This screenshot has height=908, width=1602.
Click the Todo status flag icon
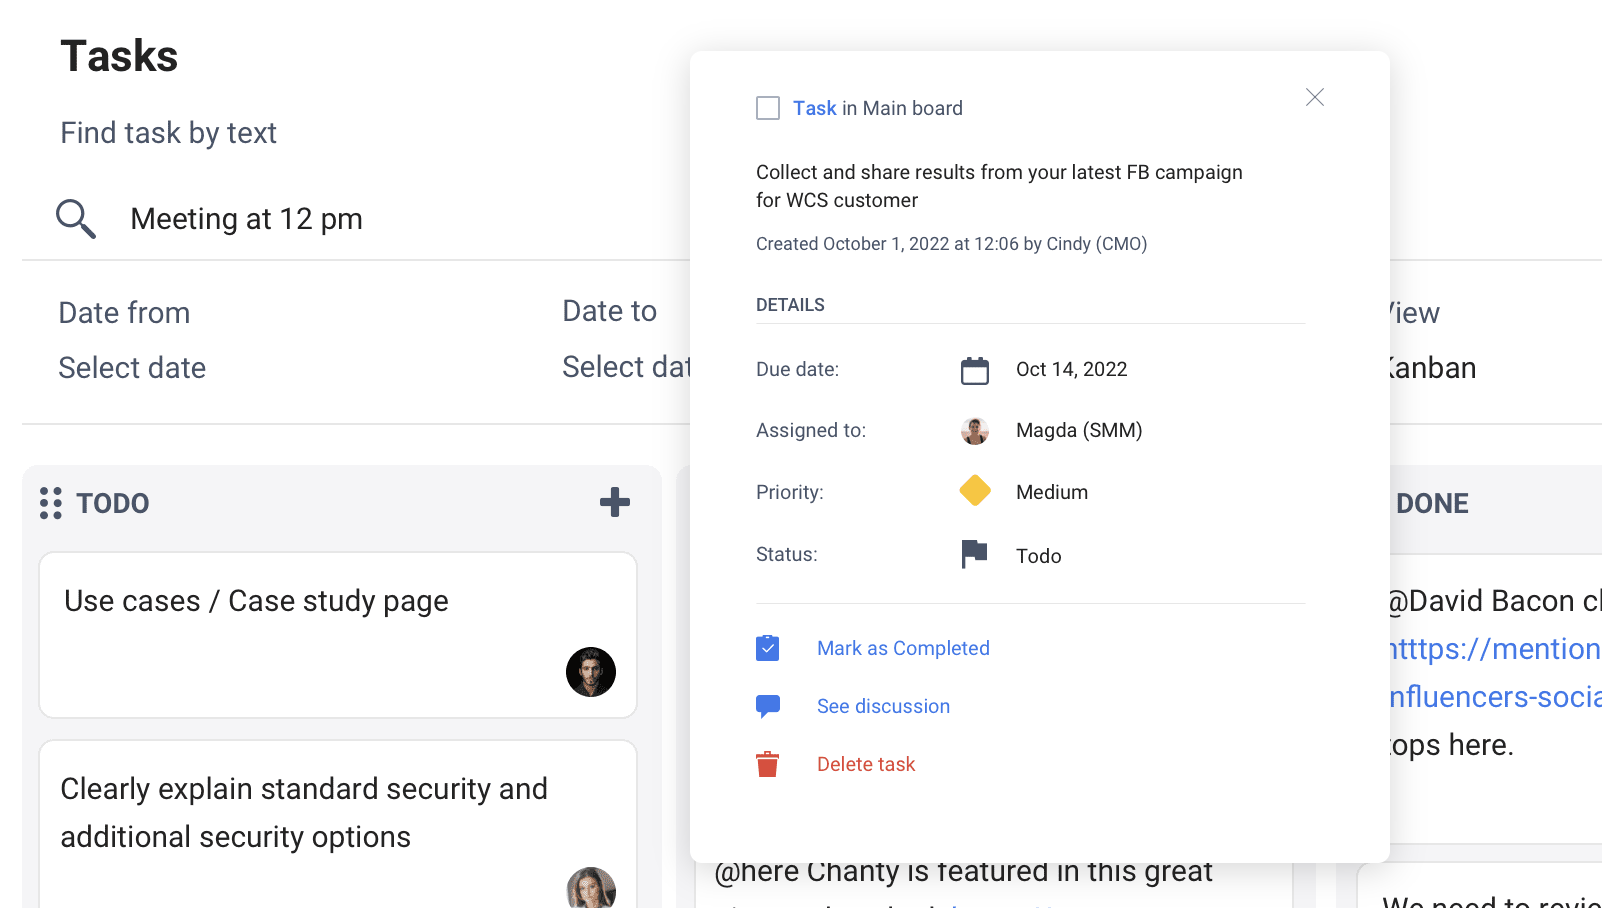(x=974, y=554)
